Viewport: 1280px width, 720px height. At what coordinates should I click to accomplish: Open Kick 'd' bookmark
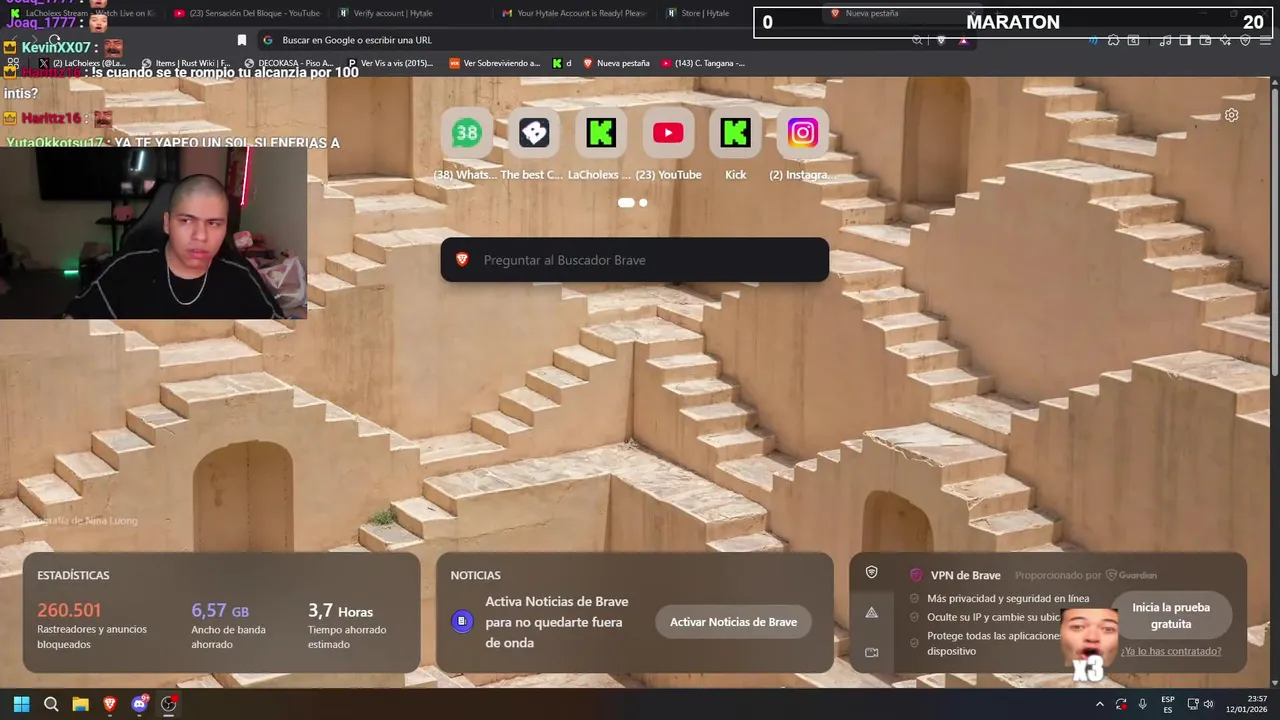pyautogui.click(x=562, y=63)
